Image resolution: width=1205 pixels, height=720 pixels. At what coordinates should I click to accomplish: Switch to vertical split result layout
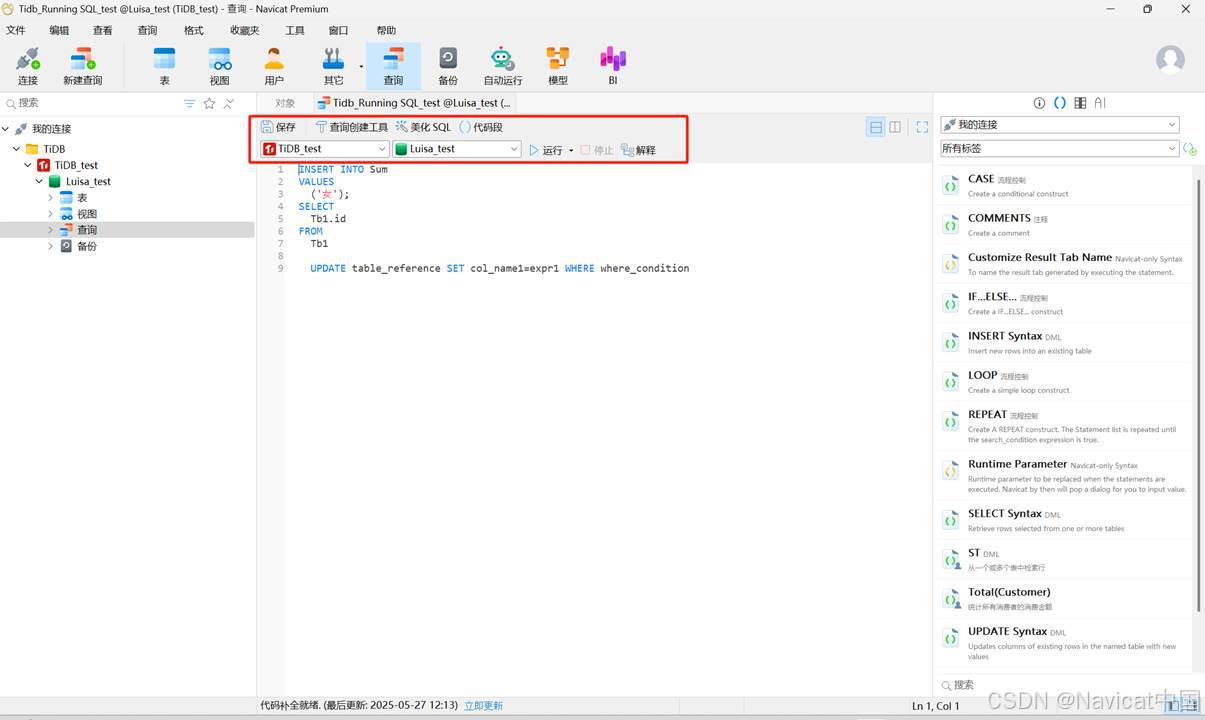pos(895,127)
